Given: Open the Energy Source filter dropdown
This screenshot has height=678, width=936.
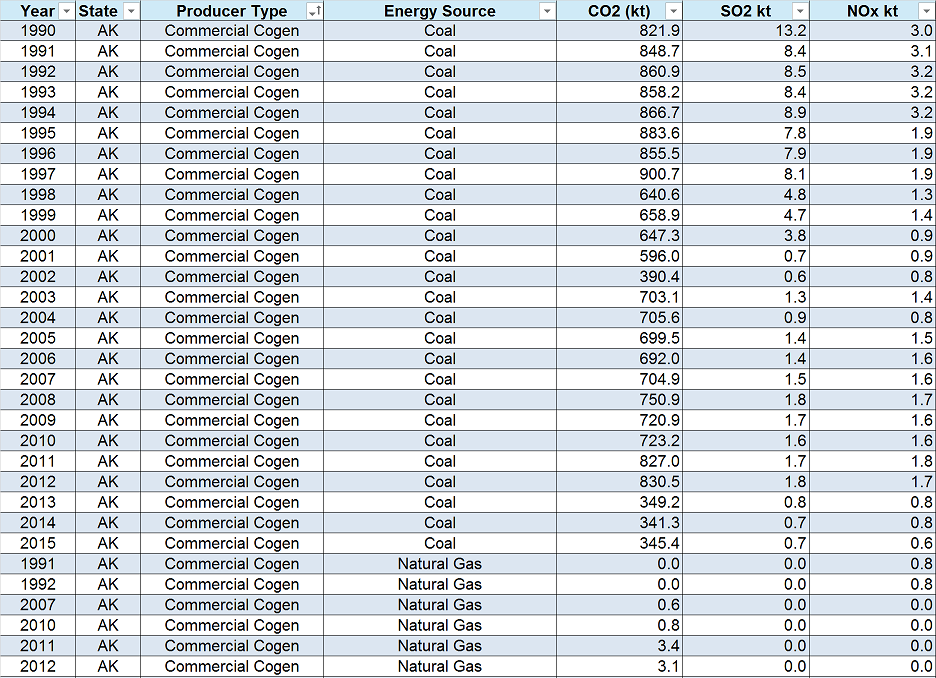Looking at the screenshot, I should pos(547,11).
